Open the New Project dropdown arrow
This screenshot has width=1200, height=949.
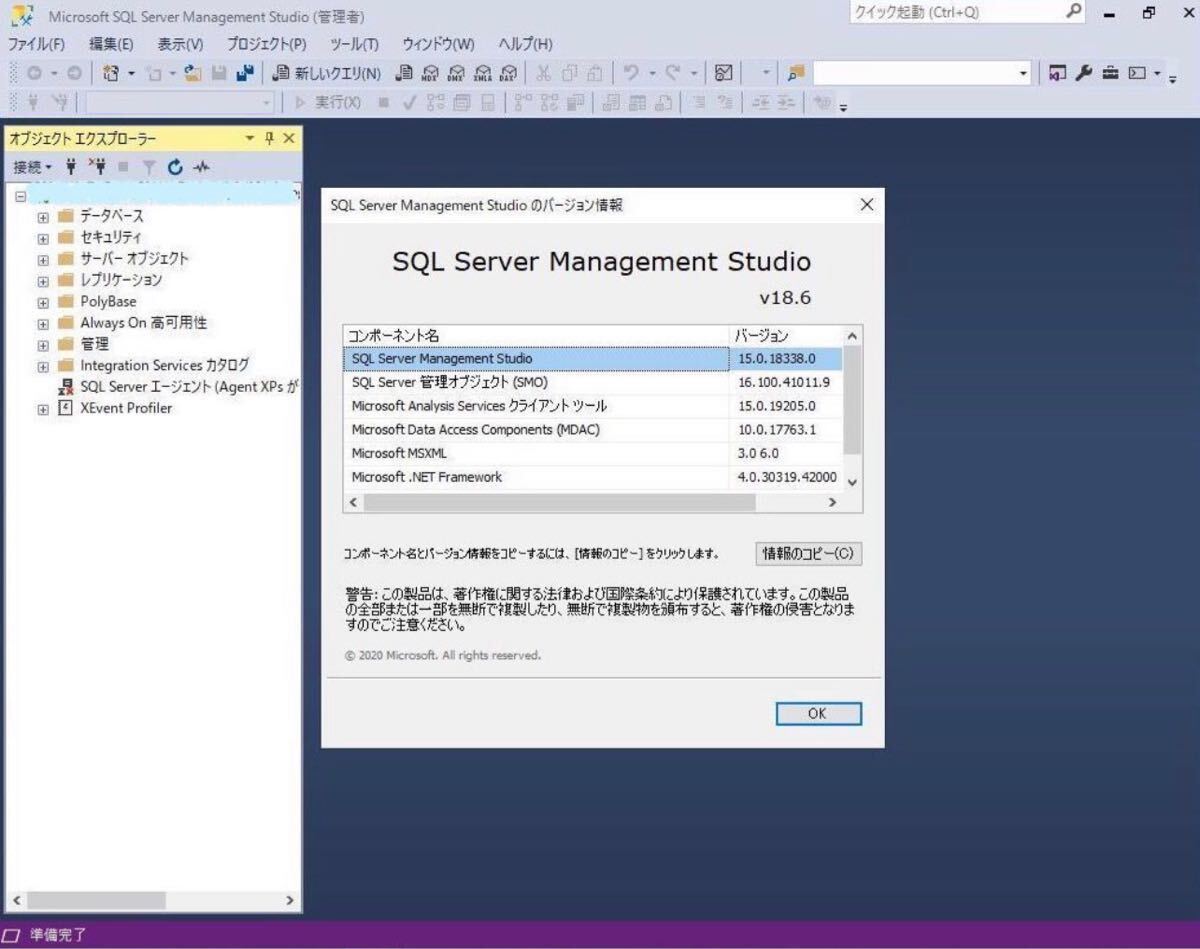[131, 73]
